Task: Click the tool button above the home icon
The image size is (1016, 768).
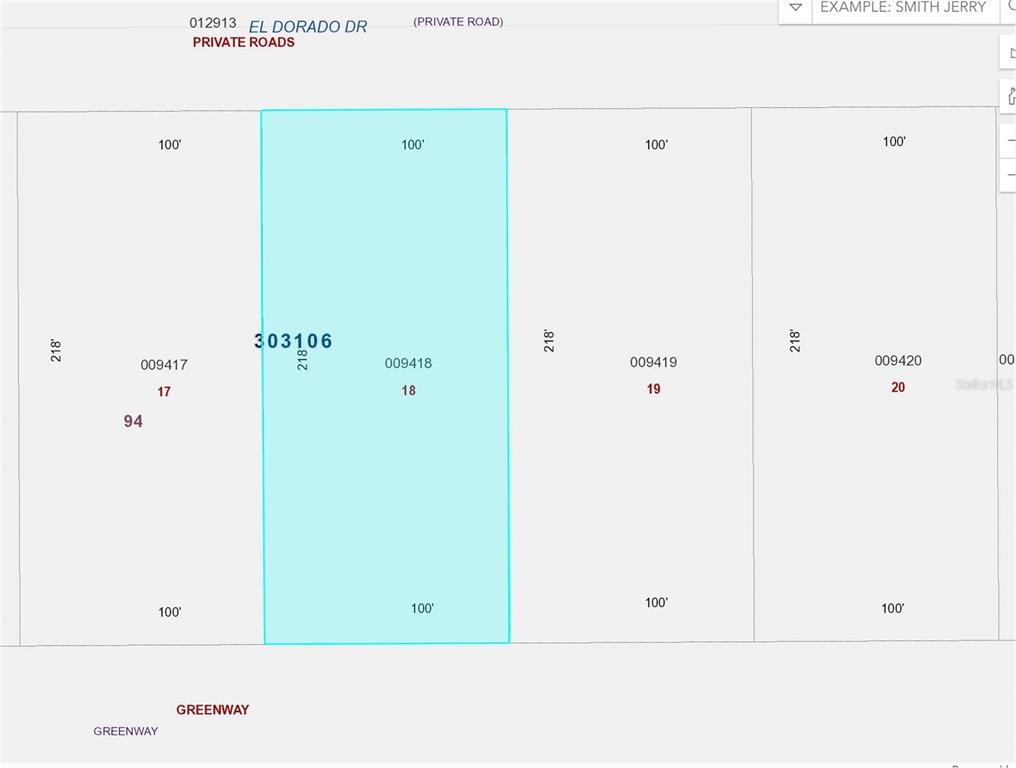Action: (1009, 52)
